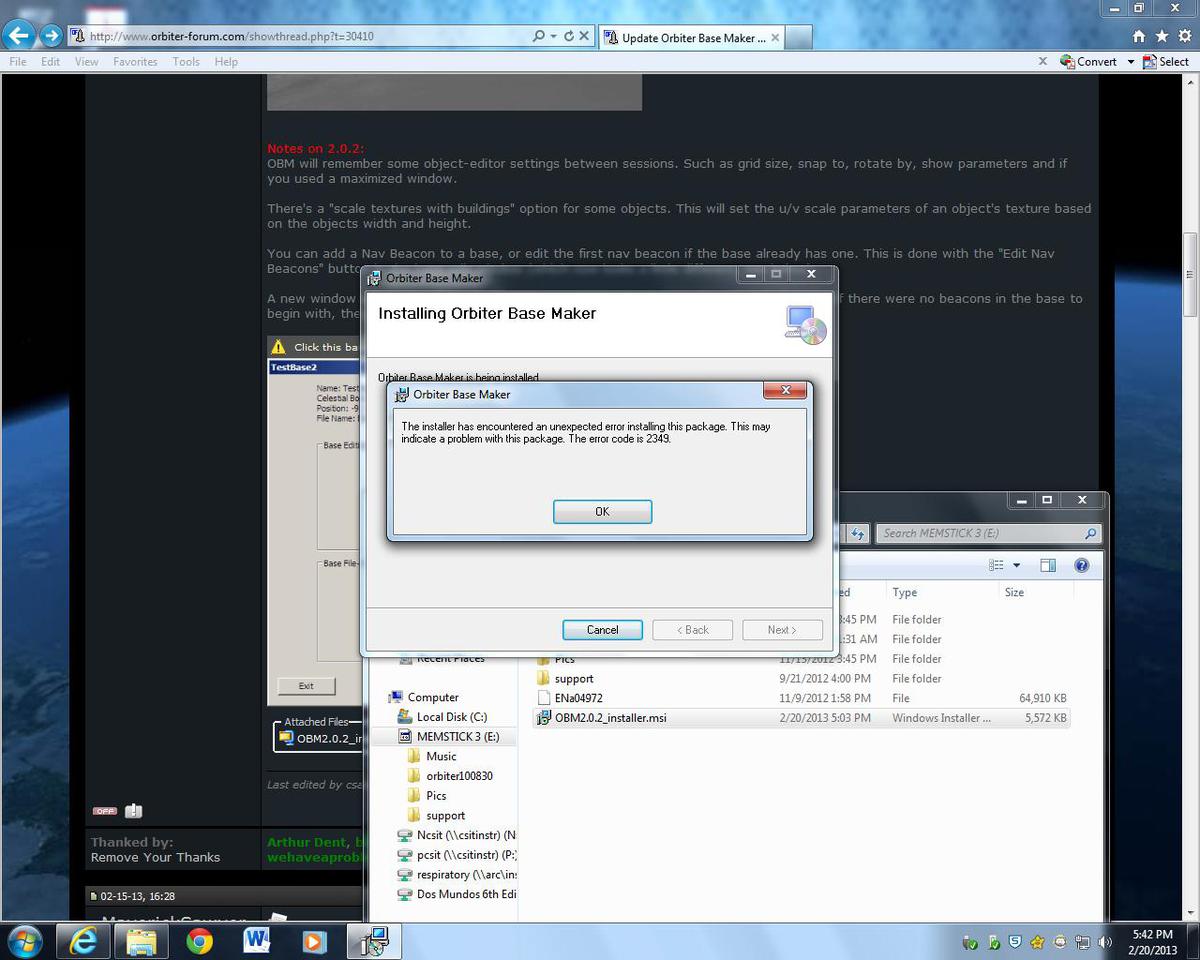This screenshot has width=1200, height=960.
Task: Open the Tools menu in IE
Action: tap(186, 61)
